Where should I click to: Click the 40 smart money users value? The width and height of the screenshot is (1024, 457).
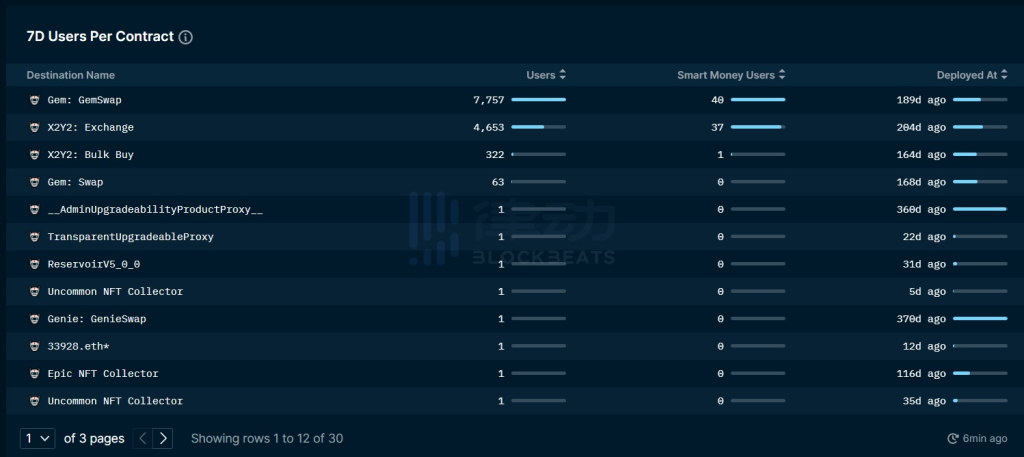[718, 100]
